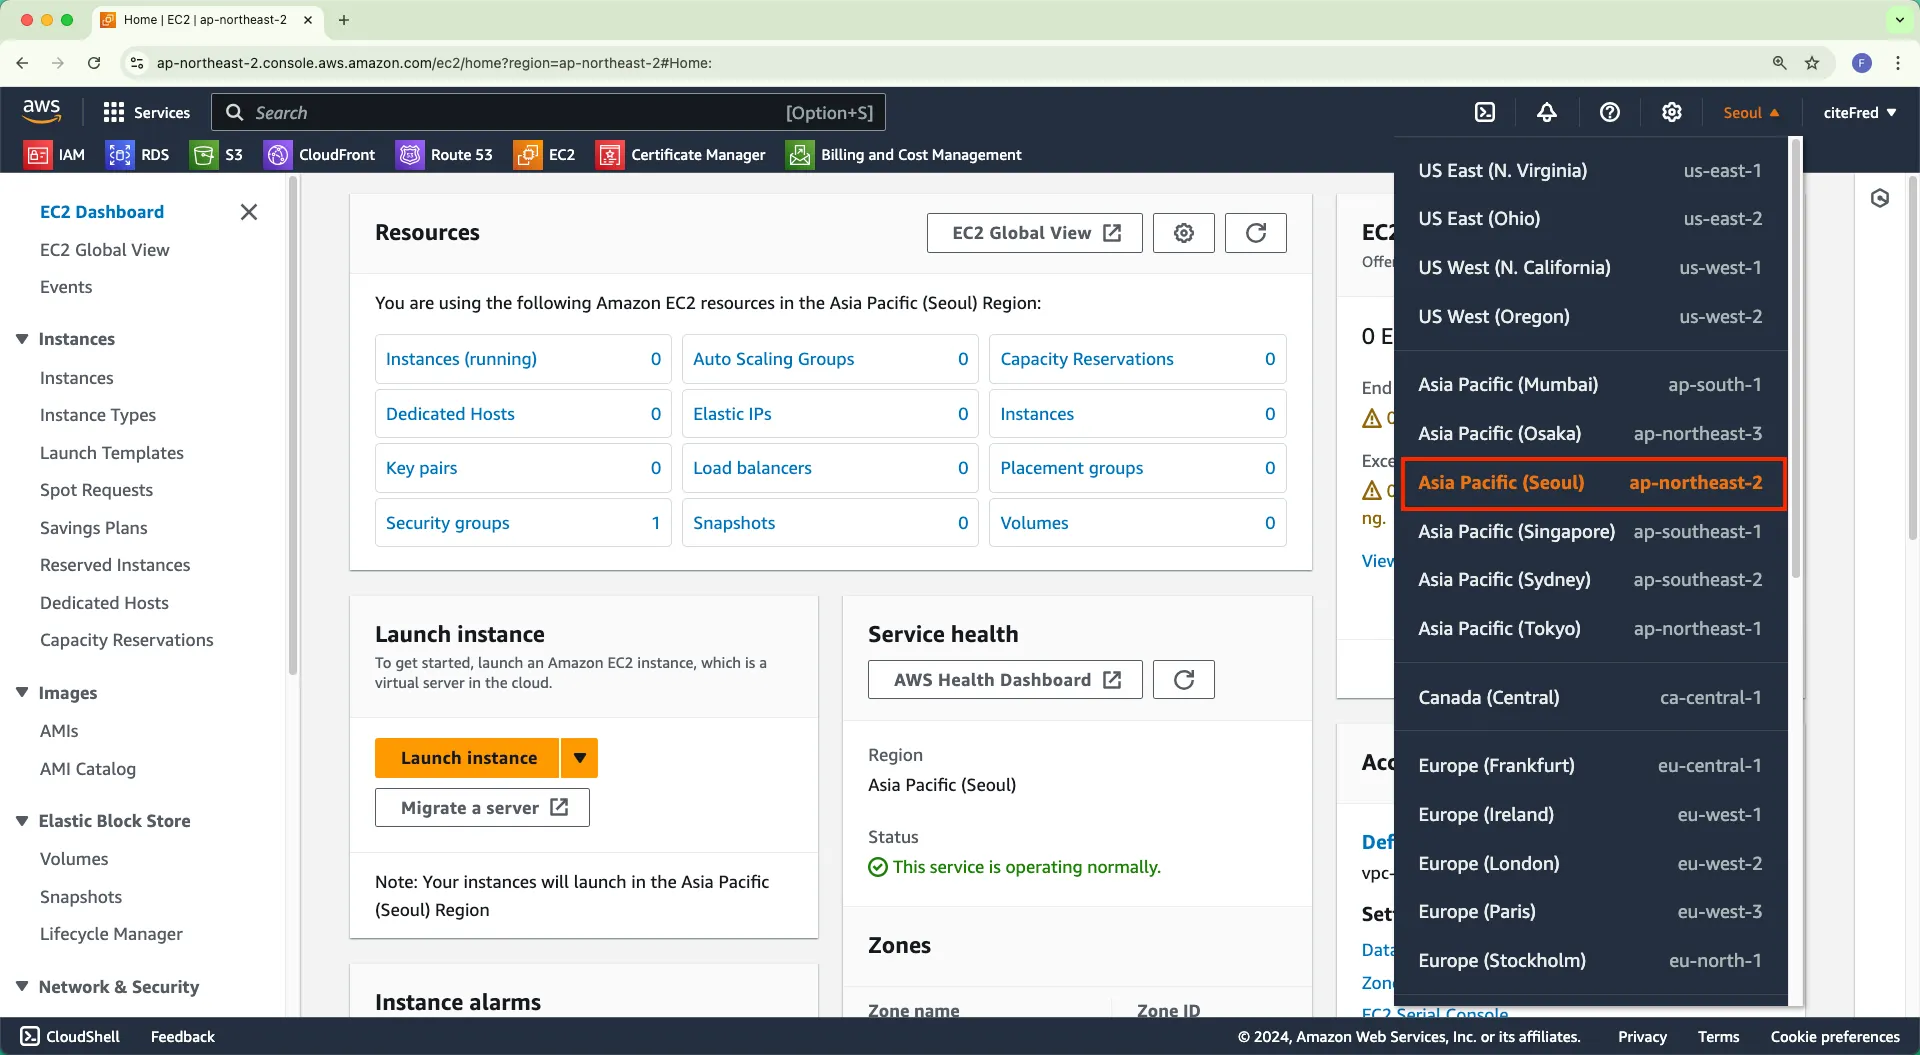The width and height of the screenshot is (1920, 1055).
Task: Open the CloudFront shortcut
Action: coord(320,155)
